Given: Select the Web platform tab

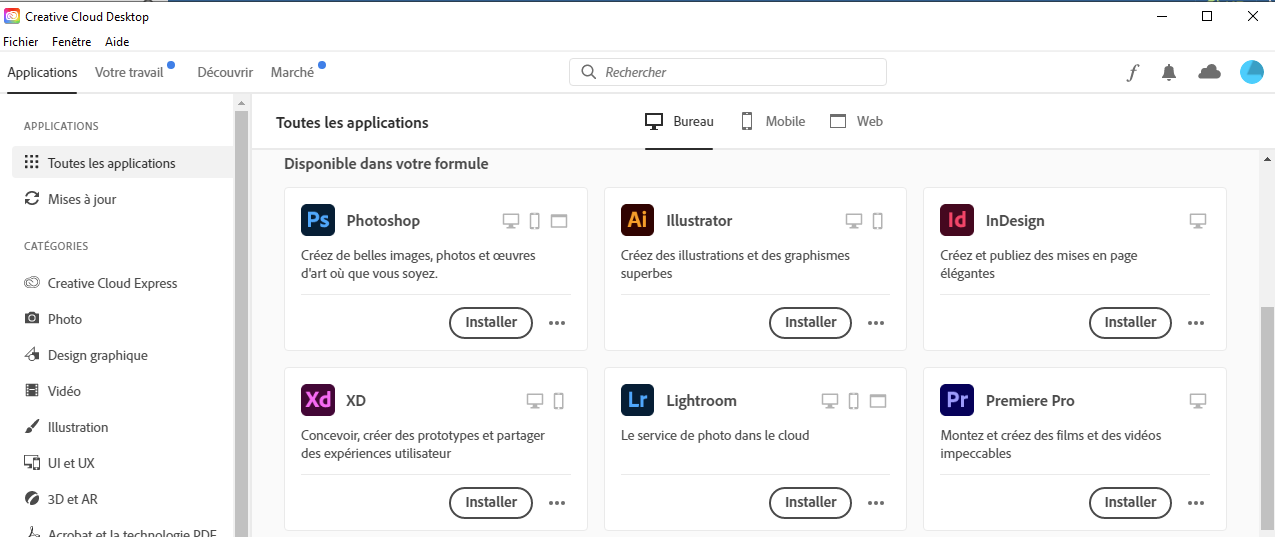Looking at the screenshot, I should pos(856,121).
